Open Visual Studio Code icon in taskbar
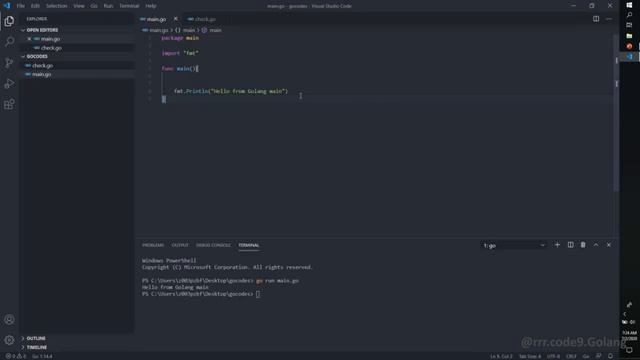Viewport: 640px width, 360px height. tap(629, 57)
